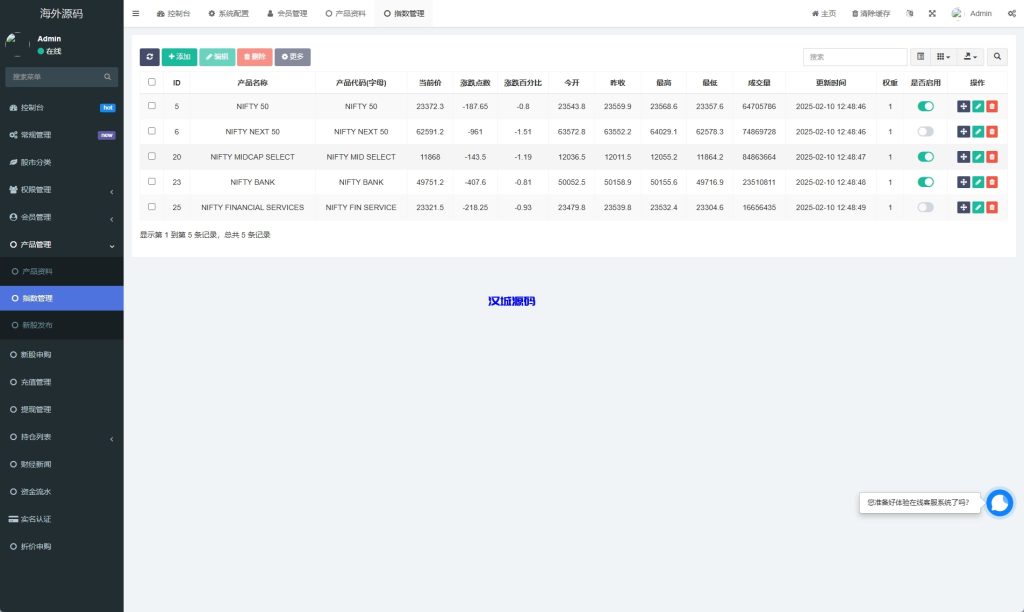Open the 更多 dropdown in the toolbar

point(290,57)
